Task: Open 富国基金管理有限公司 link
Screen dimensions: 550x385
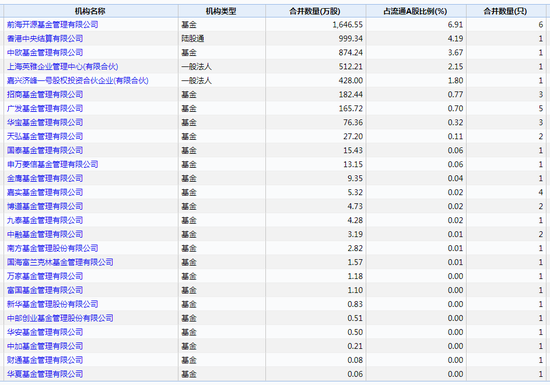Action: pyautogui.click(x=45, y=290)
